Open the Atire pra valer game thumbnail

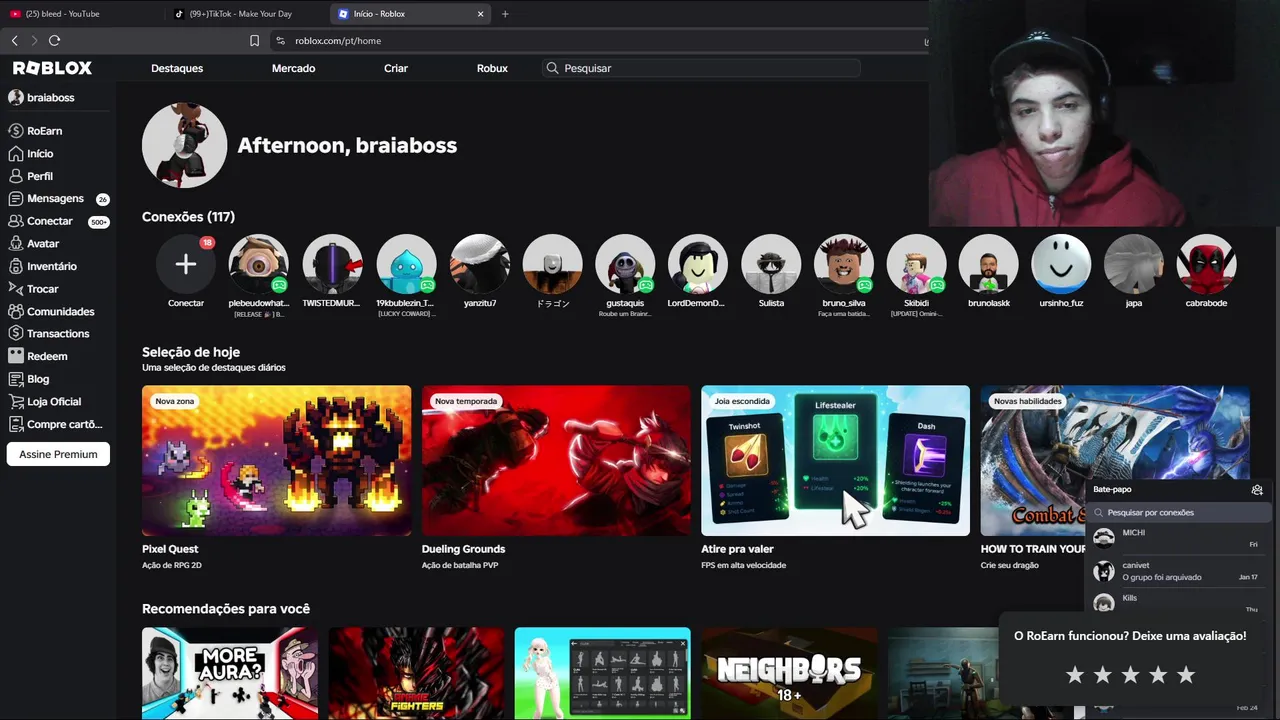click(x=835, y=461)
